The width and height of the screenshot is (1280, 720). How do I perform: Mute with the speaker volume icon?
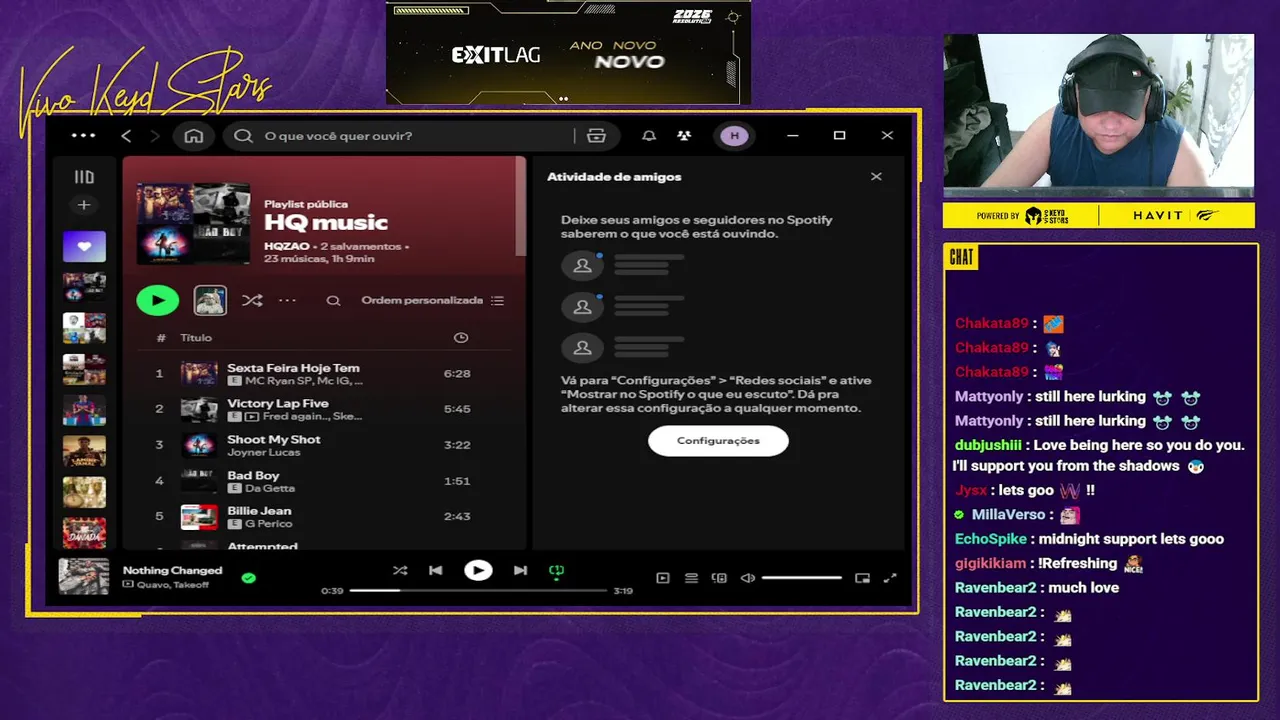747,578
